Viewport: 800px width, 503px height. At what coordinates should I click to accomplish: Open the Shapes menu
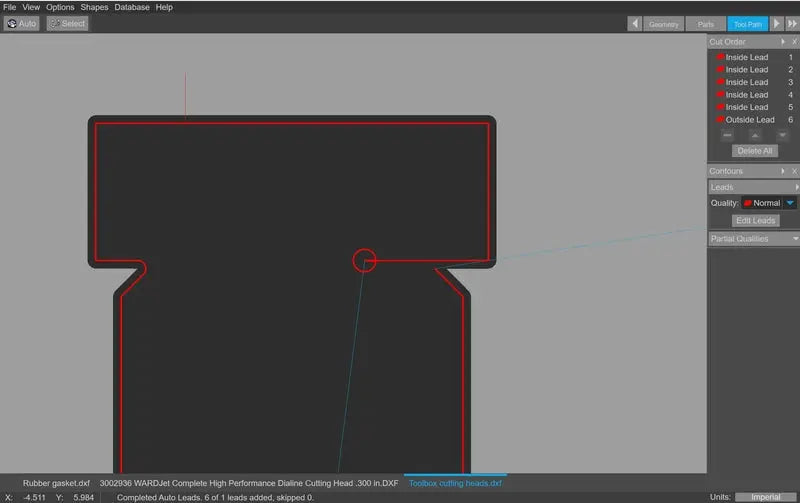[x=94, y=7]
